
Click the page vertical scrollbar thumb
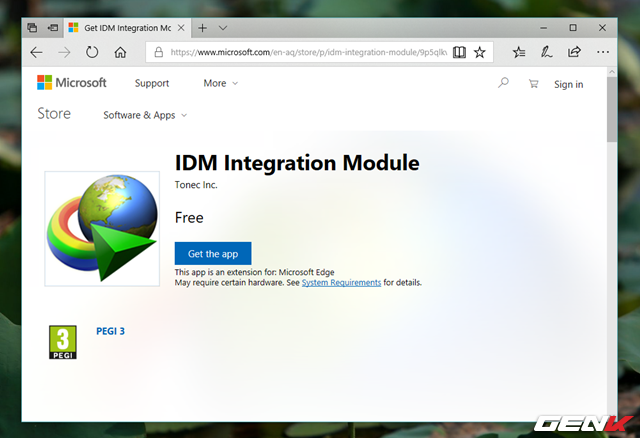[611, 109]
